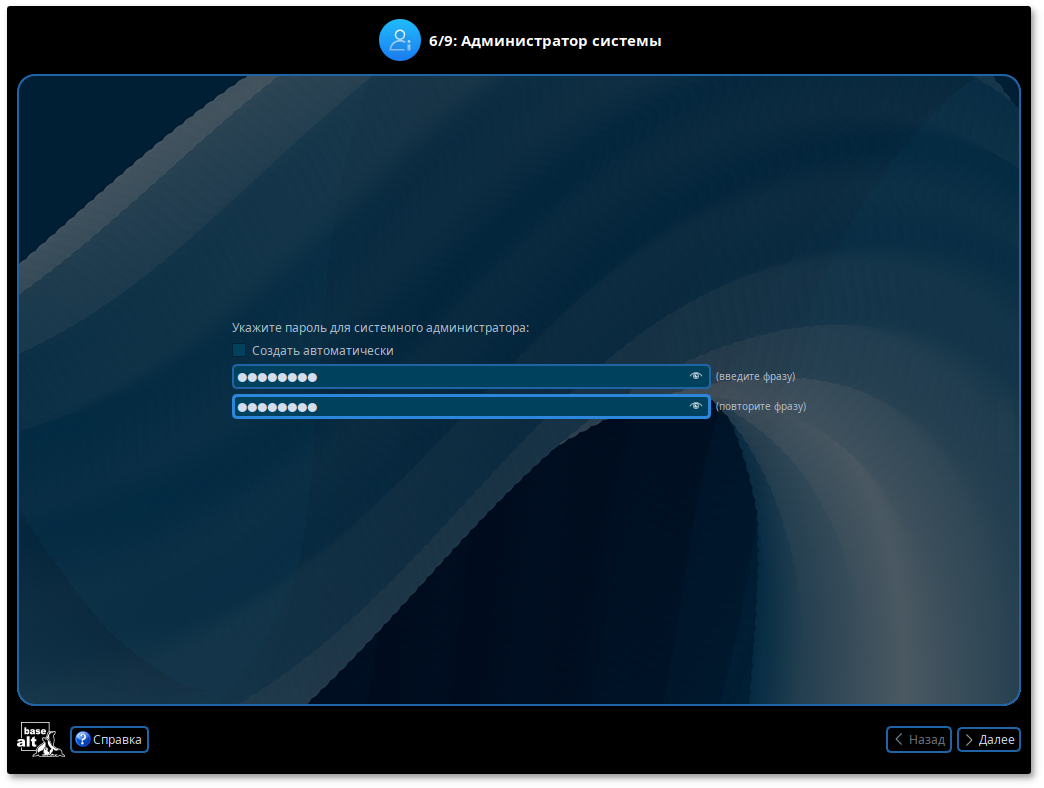Enable the 'Создать автоматически' checkbox
Viewport: 1044px width, 788px height.
(239, 350)
